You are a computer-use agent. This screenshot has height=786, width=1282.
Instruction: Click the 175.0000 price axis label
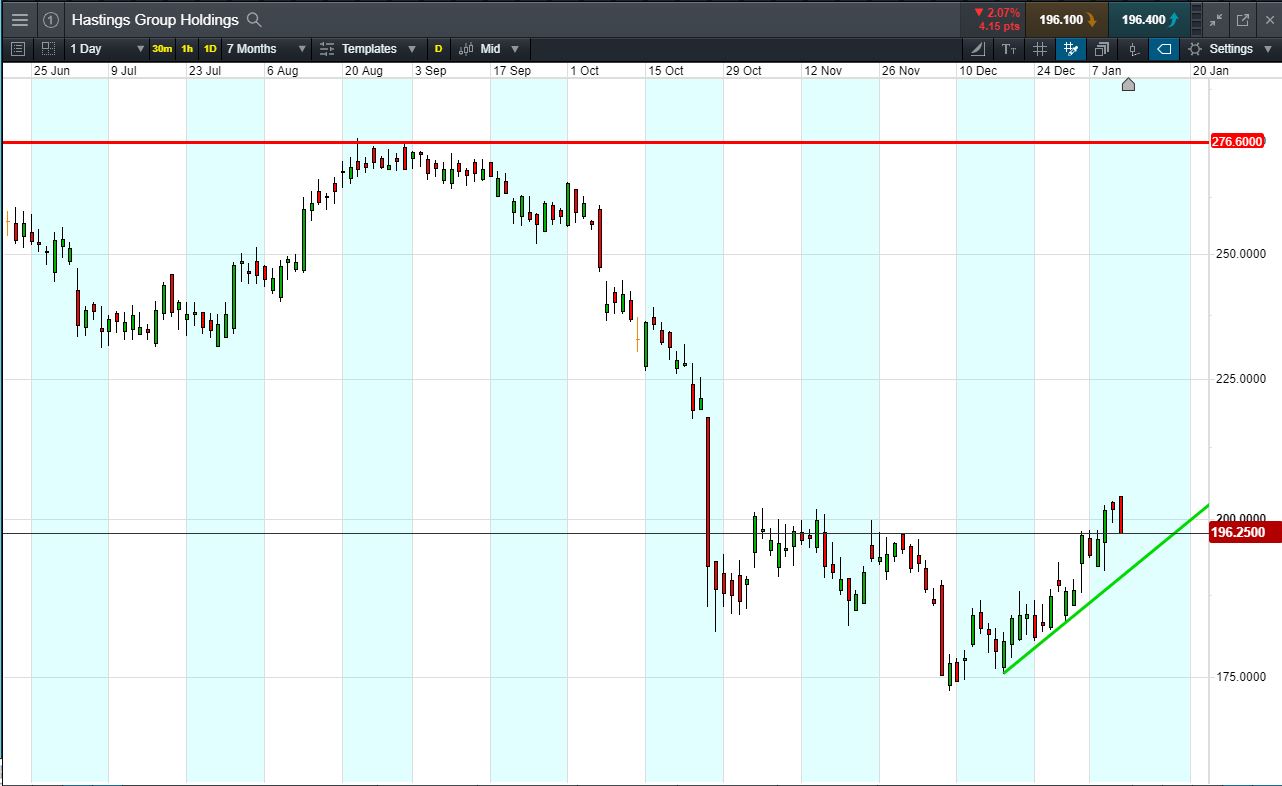[x=1241, y=677]
